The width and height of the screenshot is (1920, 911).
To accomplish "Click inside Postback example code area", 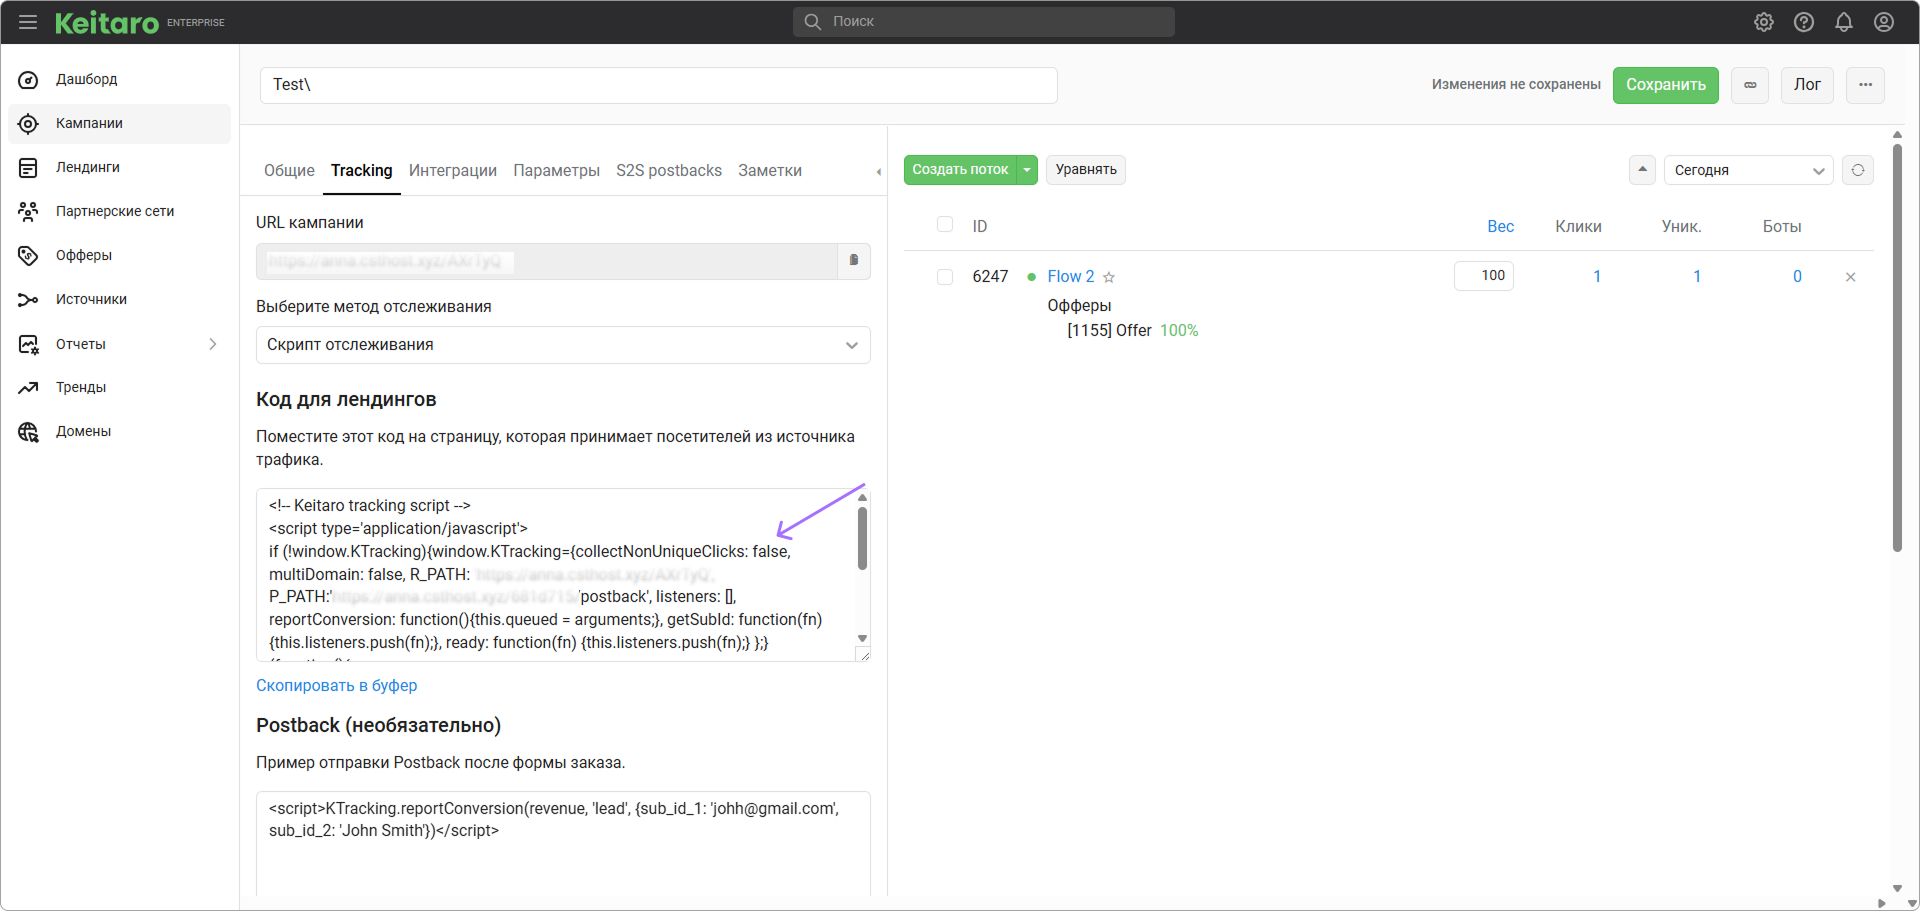I will point(563,843).
